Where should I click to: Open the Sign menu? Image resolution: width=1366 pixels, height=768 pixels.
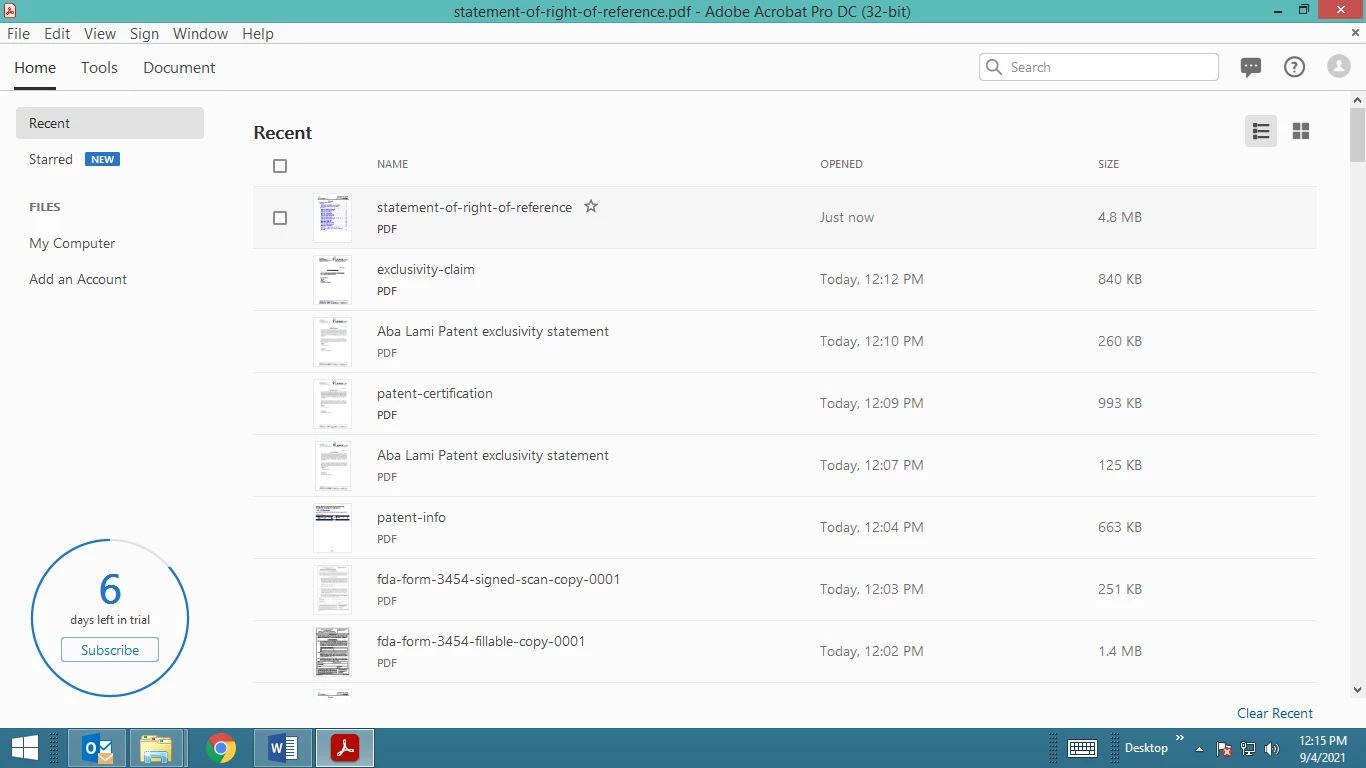click(x=144, y=33)
